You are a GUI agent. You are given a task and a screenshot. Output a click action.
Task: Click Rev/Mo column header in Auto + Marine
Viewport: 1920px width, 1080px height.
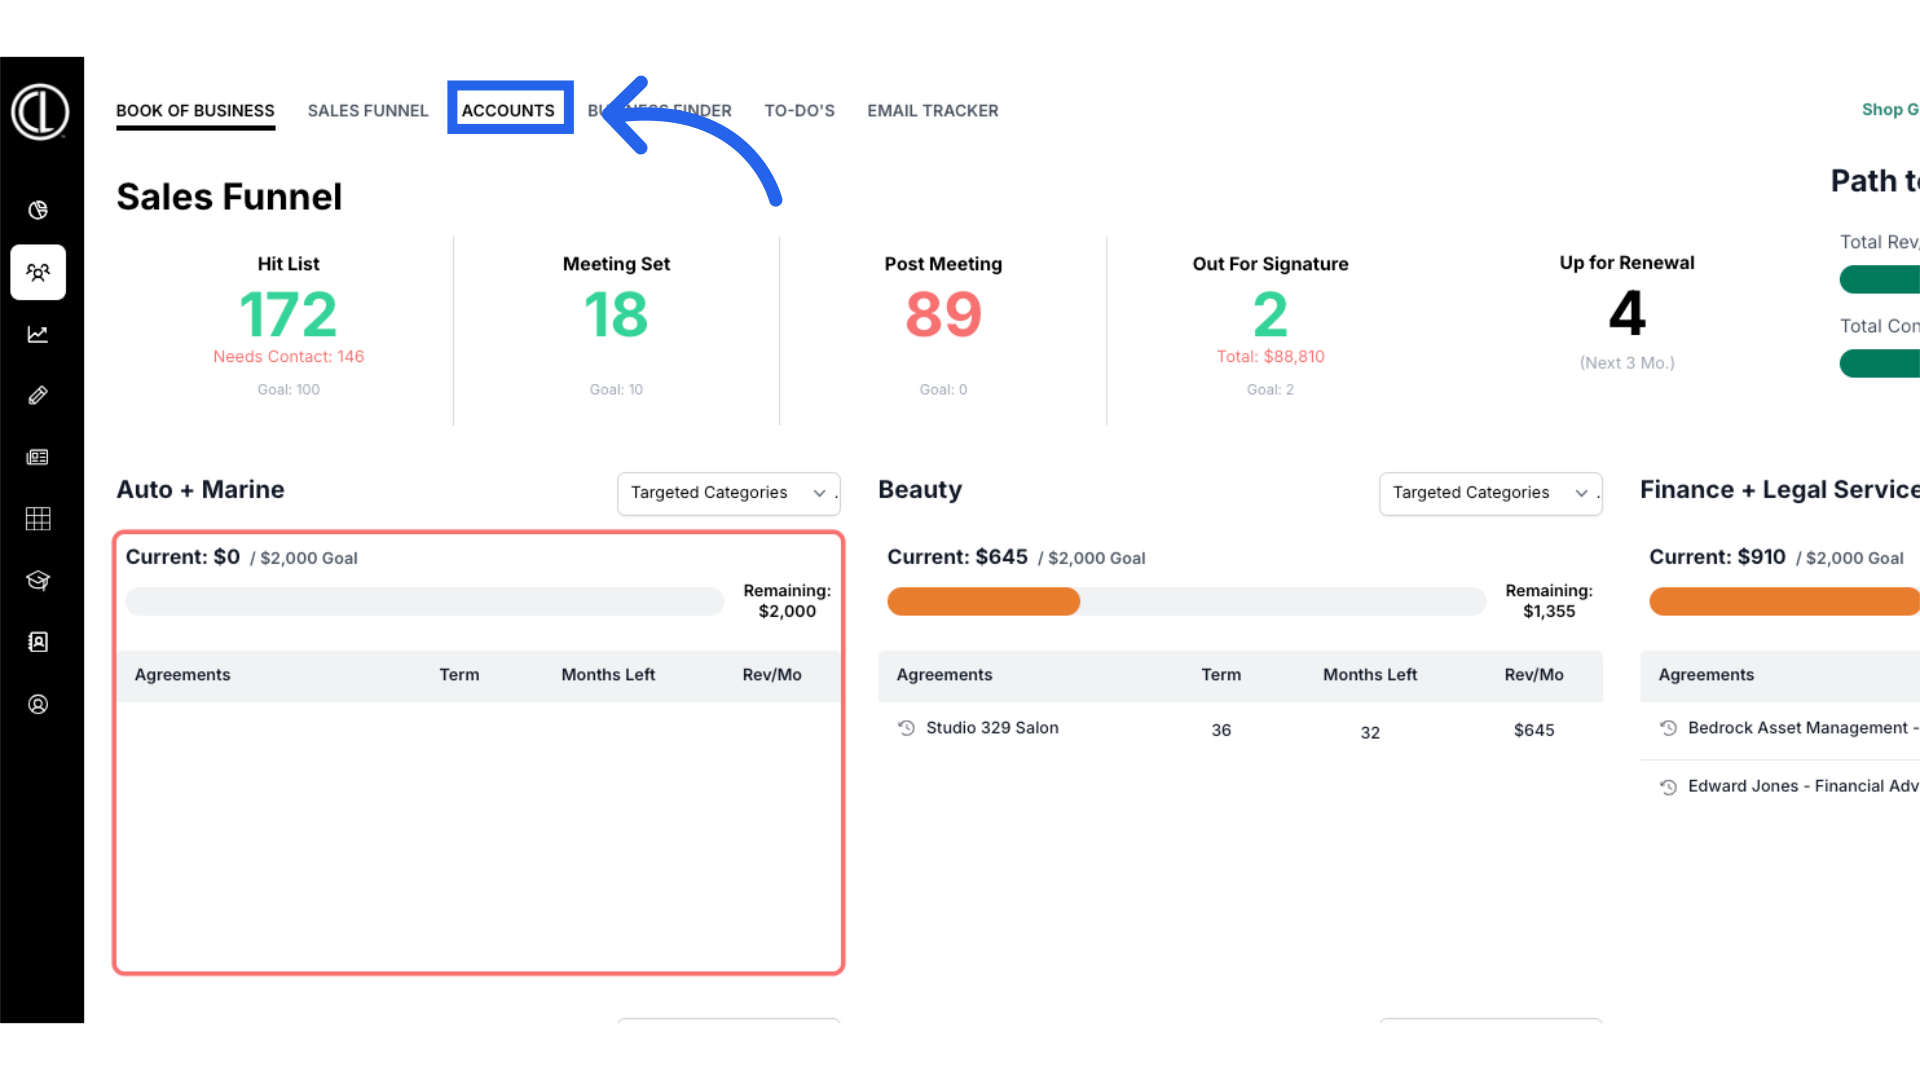pyautogui.click(x=772, y=675)
